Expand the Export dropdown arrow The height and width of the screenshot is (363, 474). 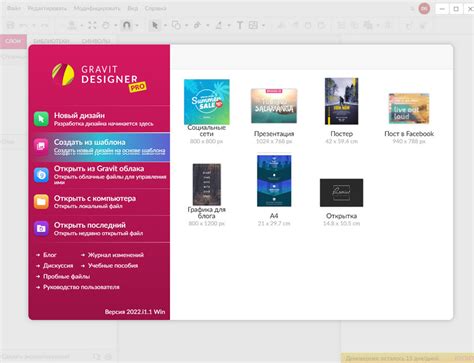point(82,26)
